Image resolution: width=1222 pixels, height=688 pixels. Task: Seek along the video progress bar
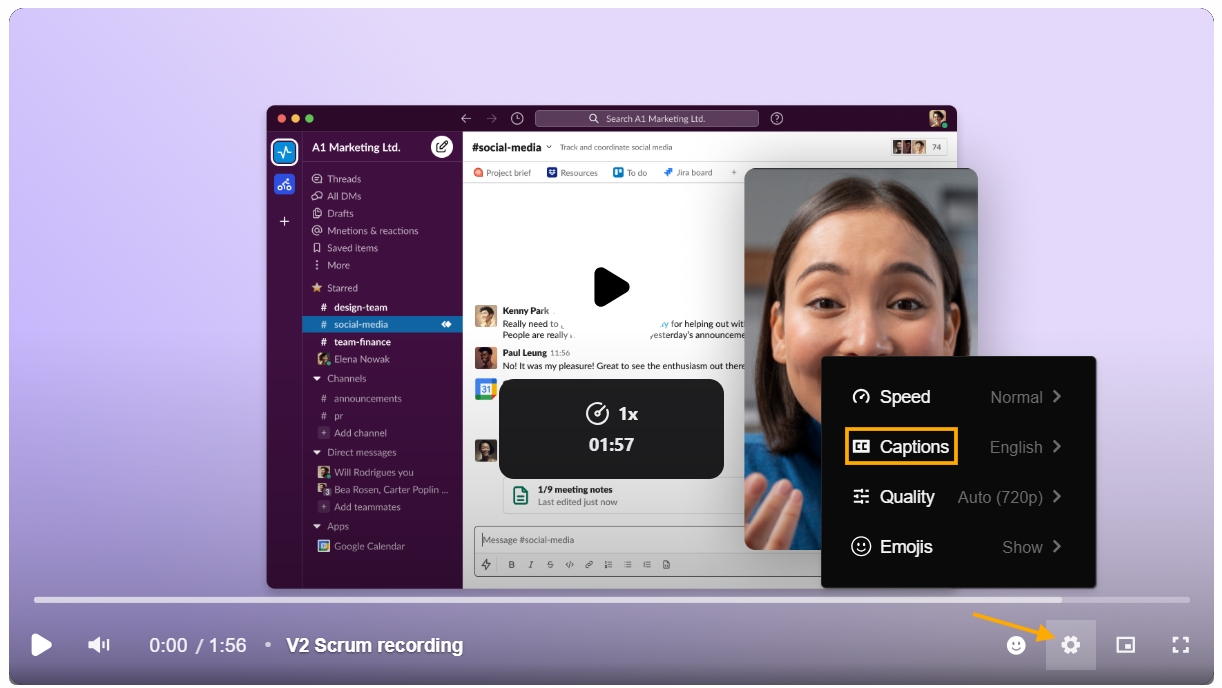click(x=611, y=600)
